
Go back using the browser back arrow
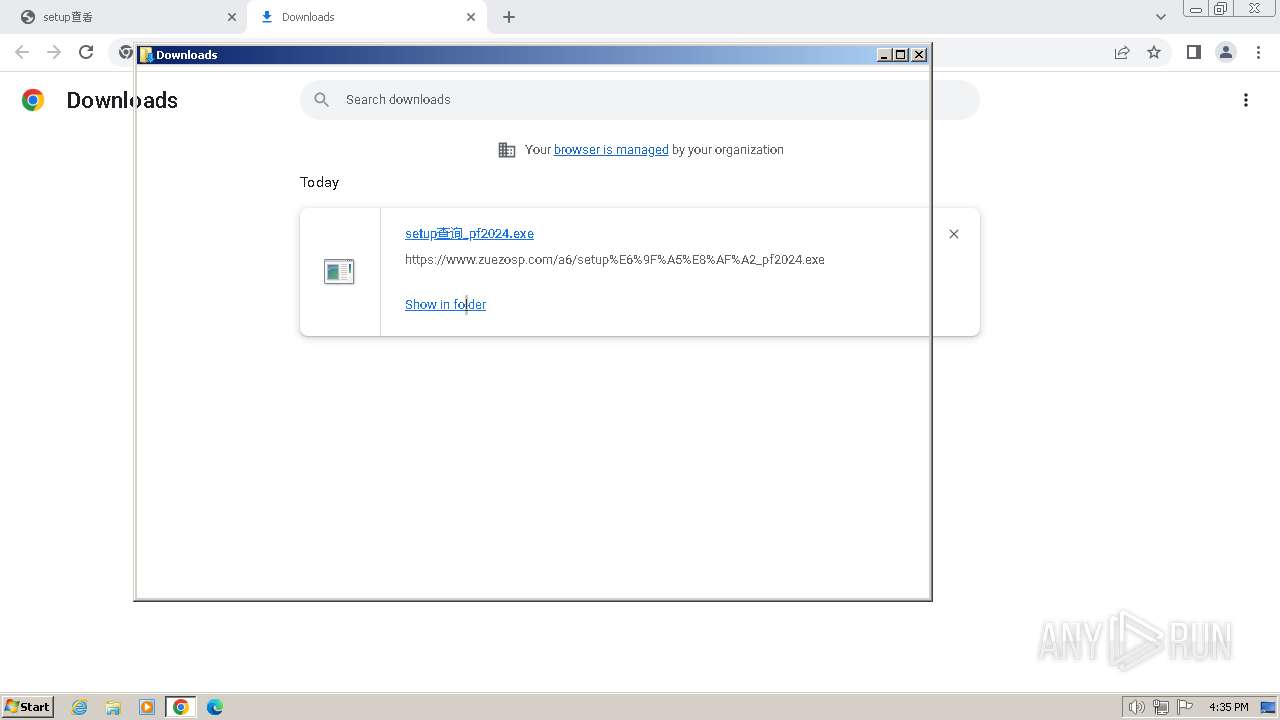click(x=22, y=52)
